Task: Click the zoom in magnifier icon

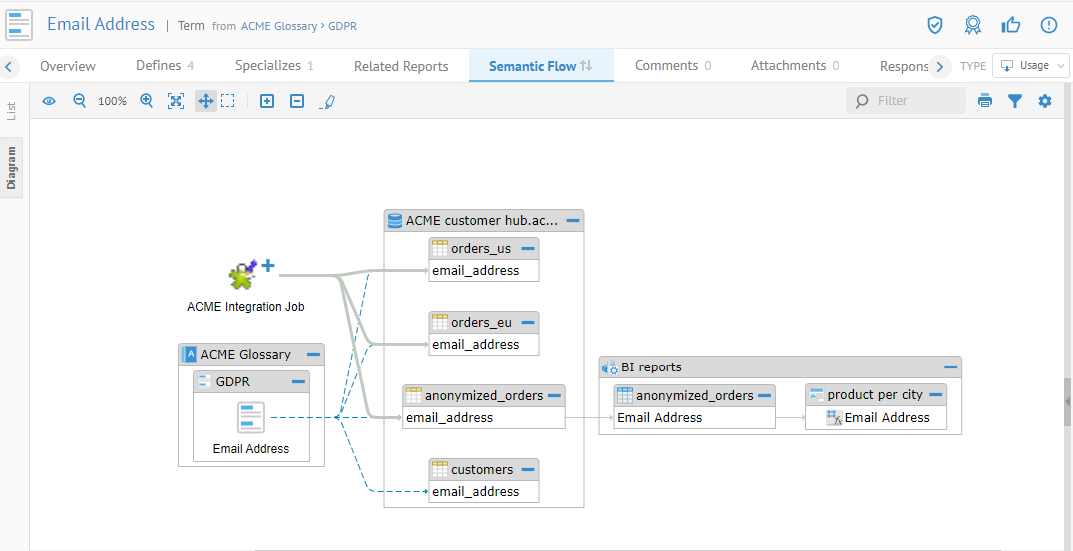Action: [x=147, y=101]
